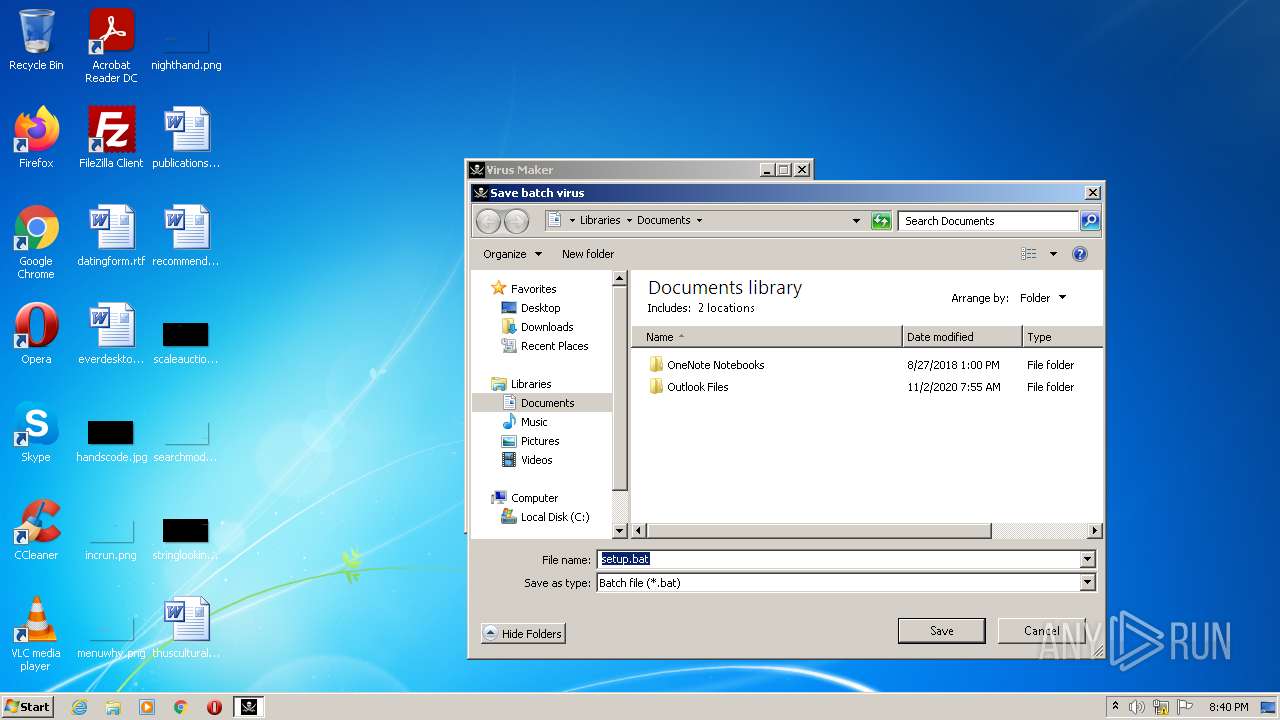Open Save as type combo box
Screen dimensions: 1280x720
846,582
